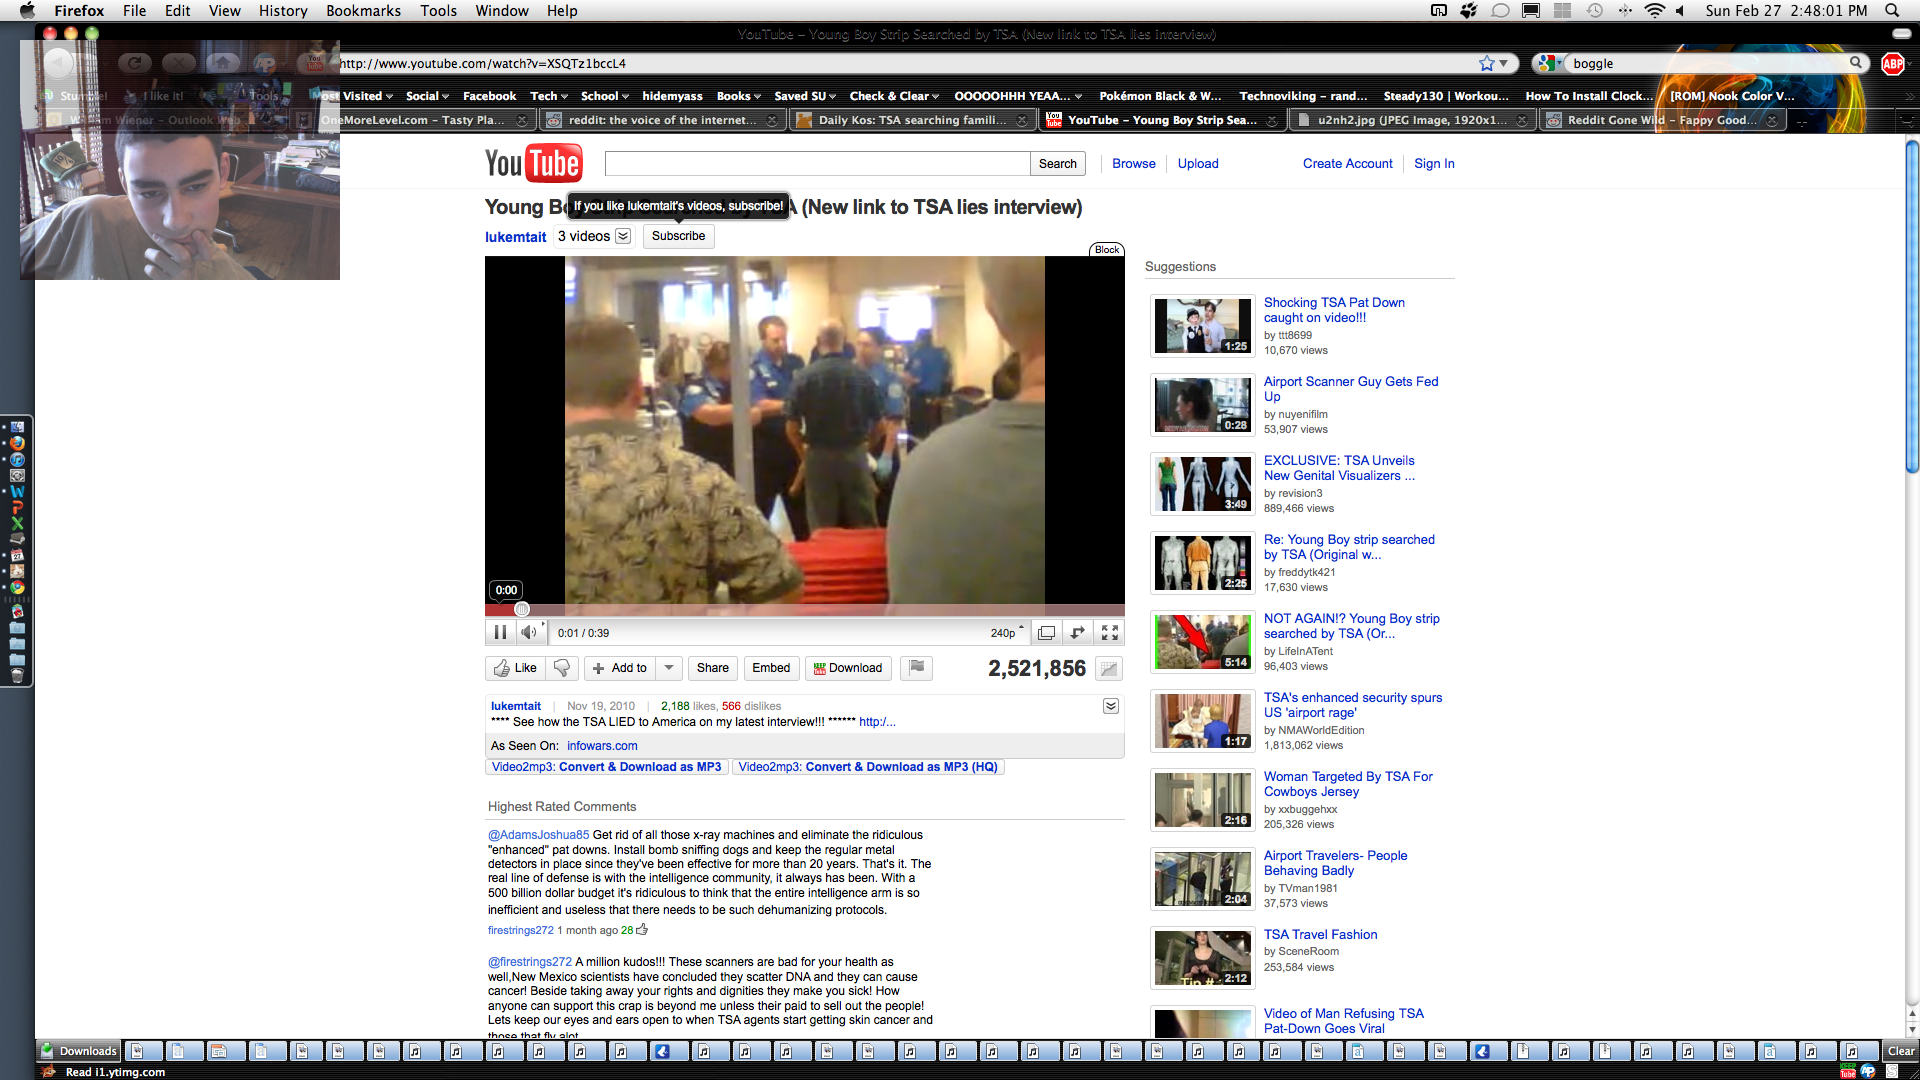The width and height of the screenshot is (1920, 1080).
Task: Switch to the Daily Kos TSA tab
Action: click(x=910, y=120)
